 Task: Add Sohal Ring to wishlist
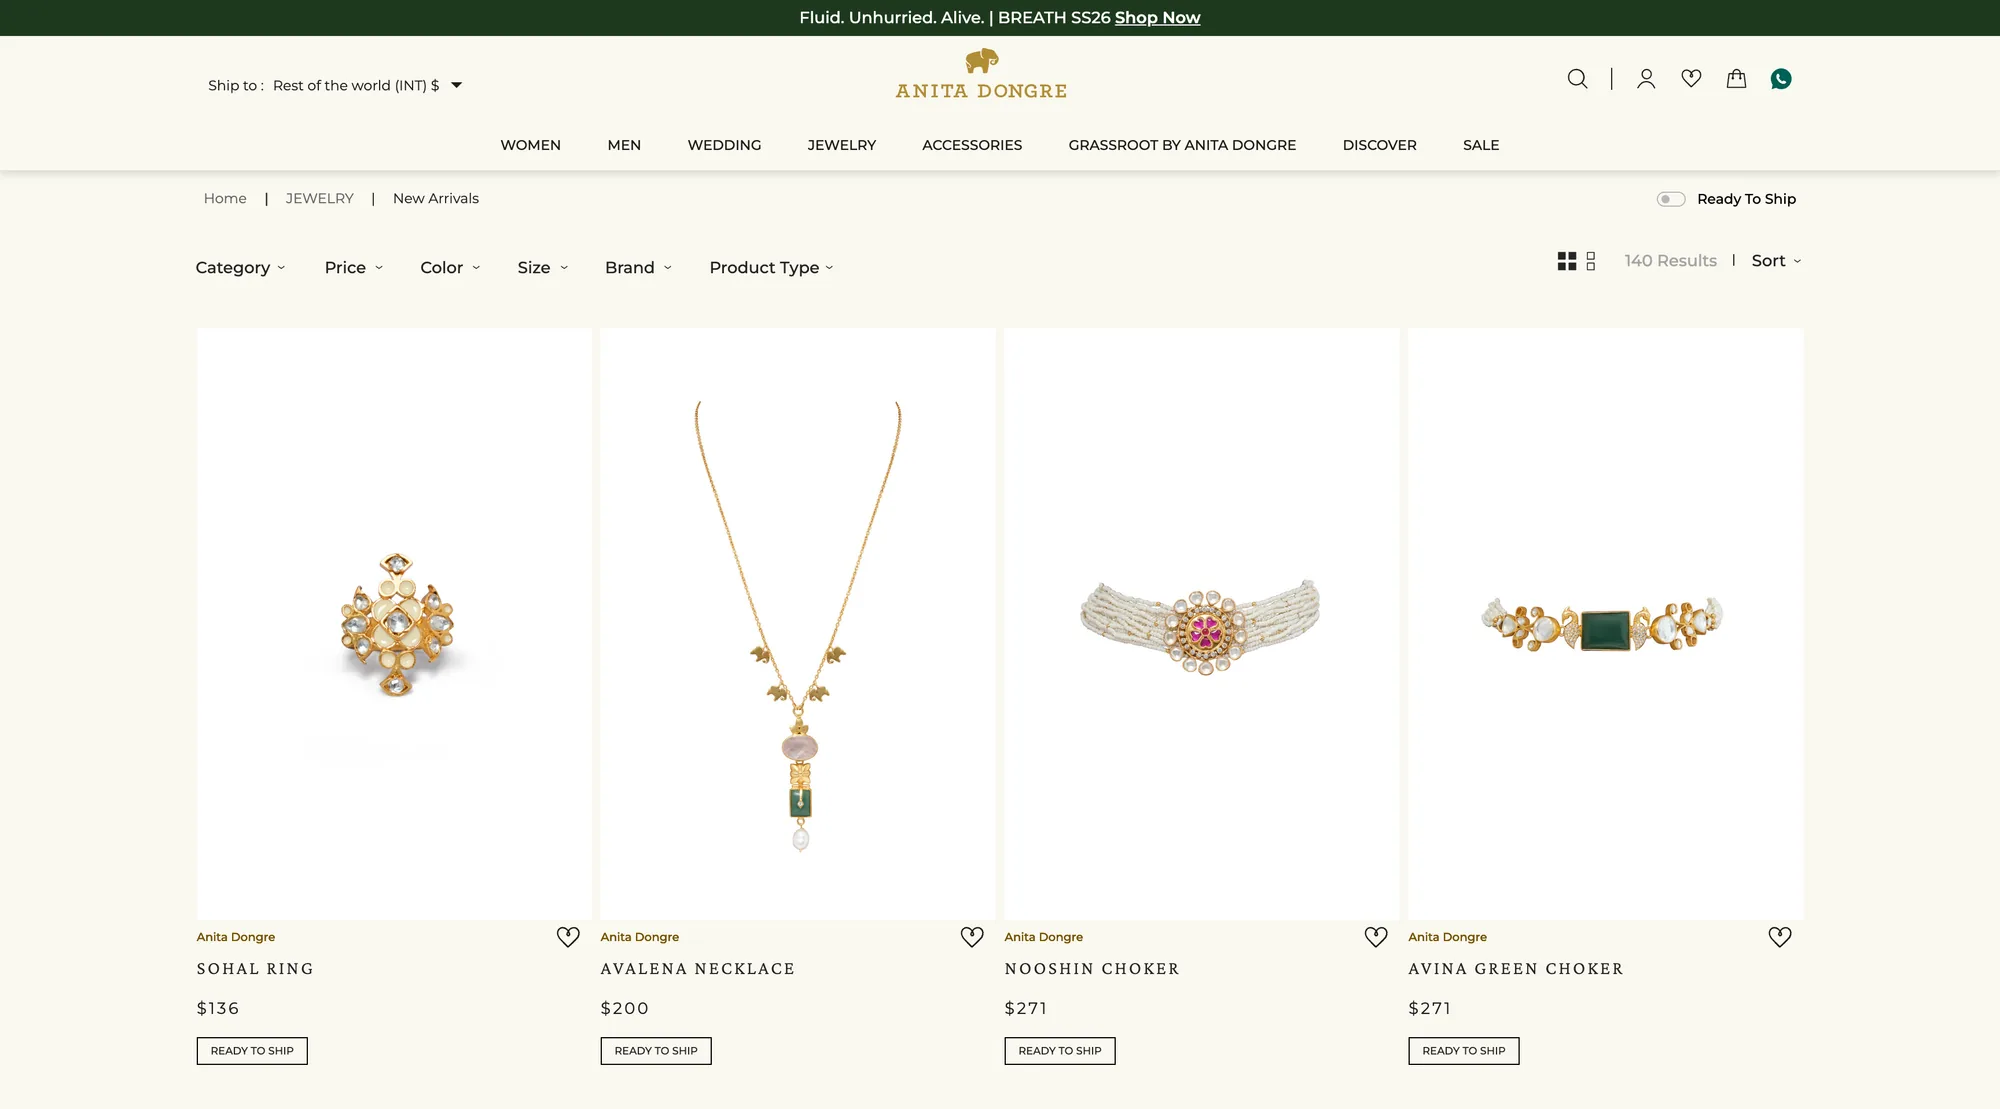click(568, 937)
